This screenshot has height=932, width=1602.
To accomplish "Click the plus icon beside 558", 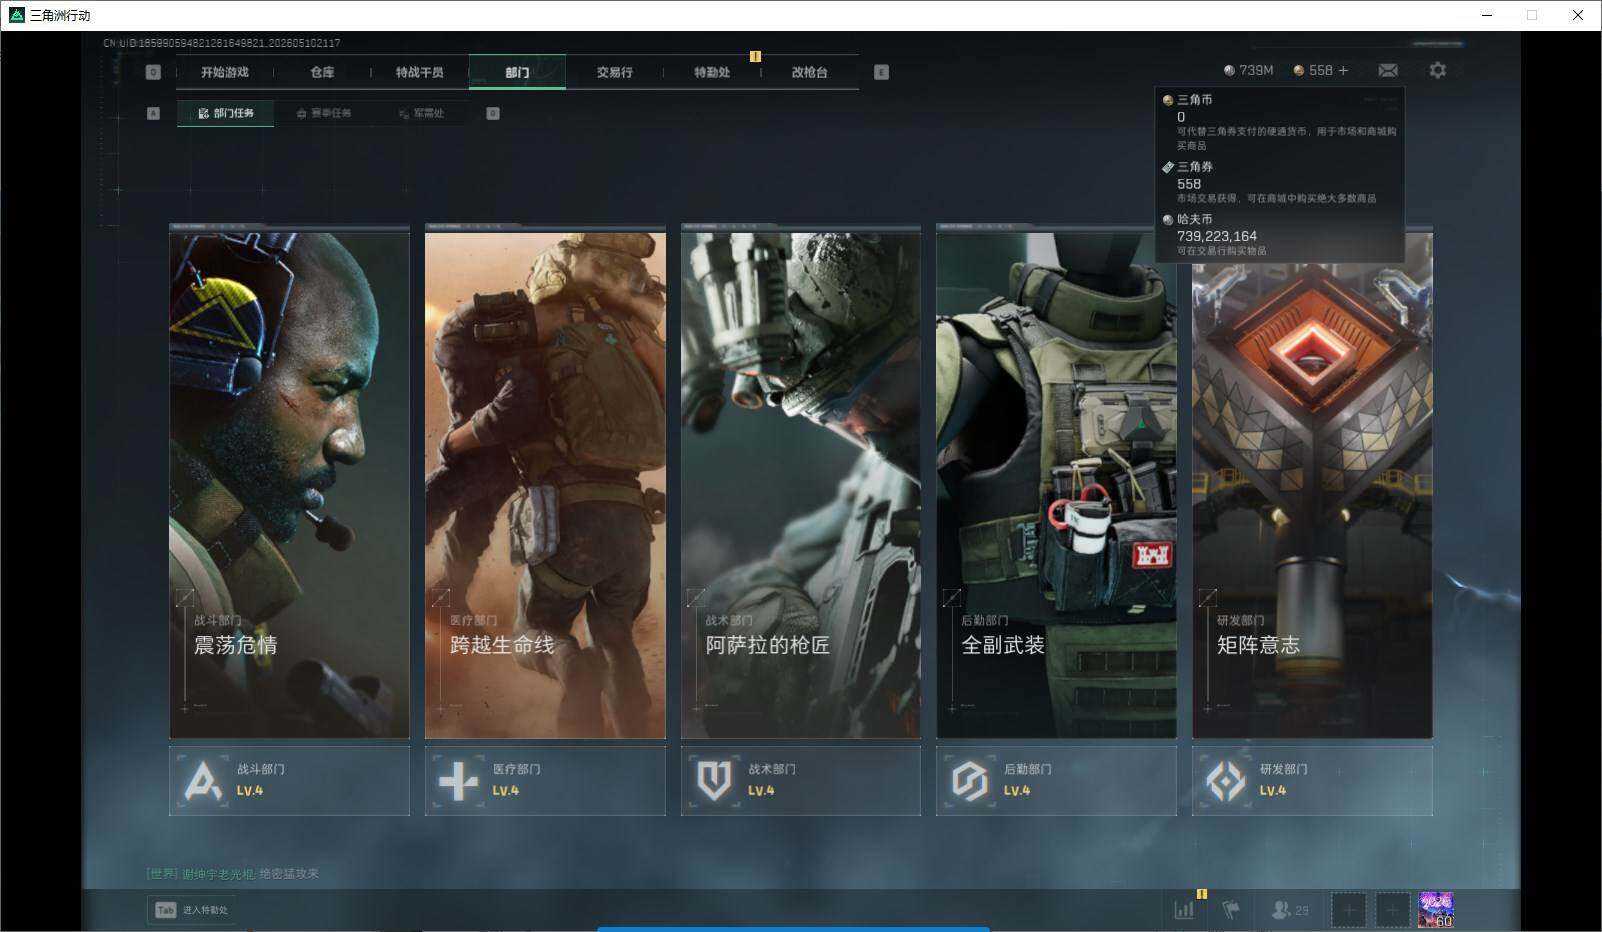I will (x=1343, y=70).
